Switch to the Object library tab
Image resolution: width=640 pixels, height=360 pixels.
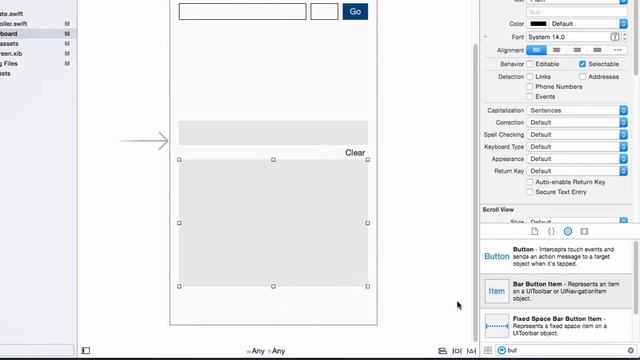click(x=568, y=231)
